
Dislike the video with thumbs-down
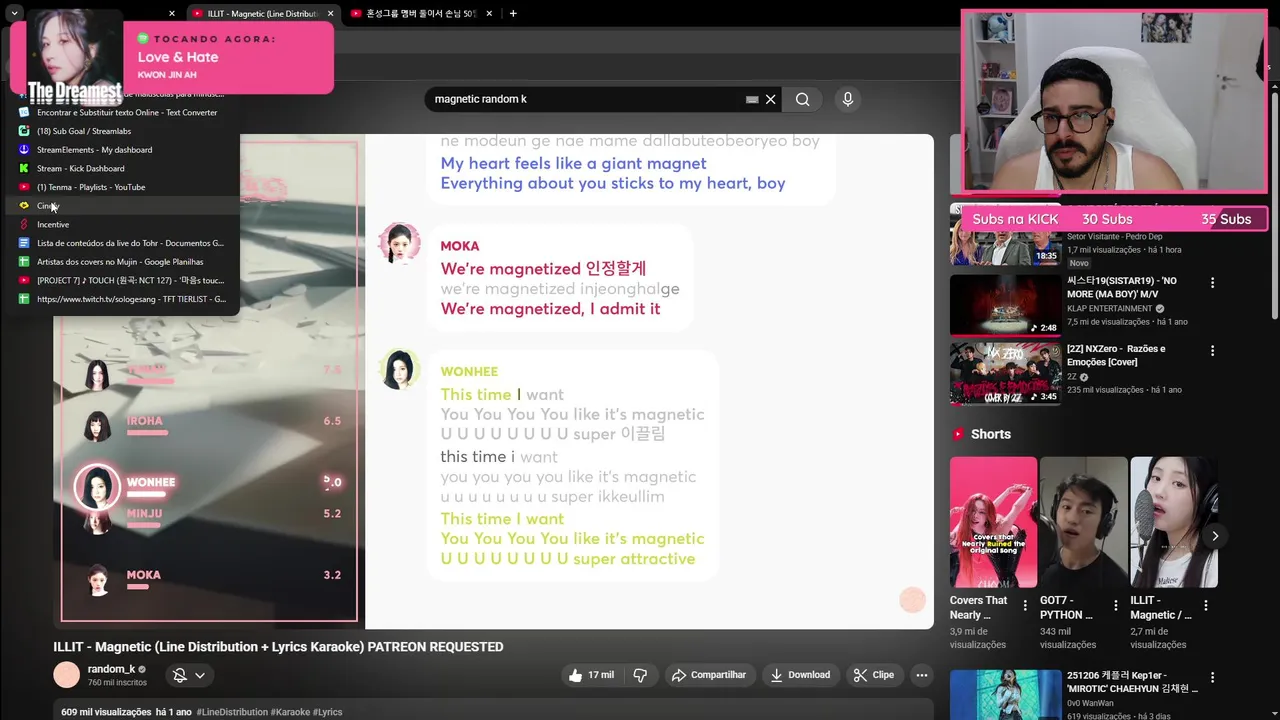[640, 675]
